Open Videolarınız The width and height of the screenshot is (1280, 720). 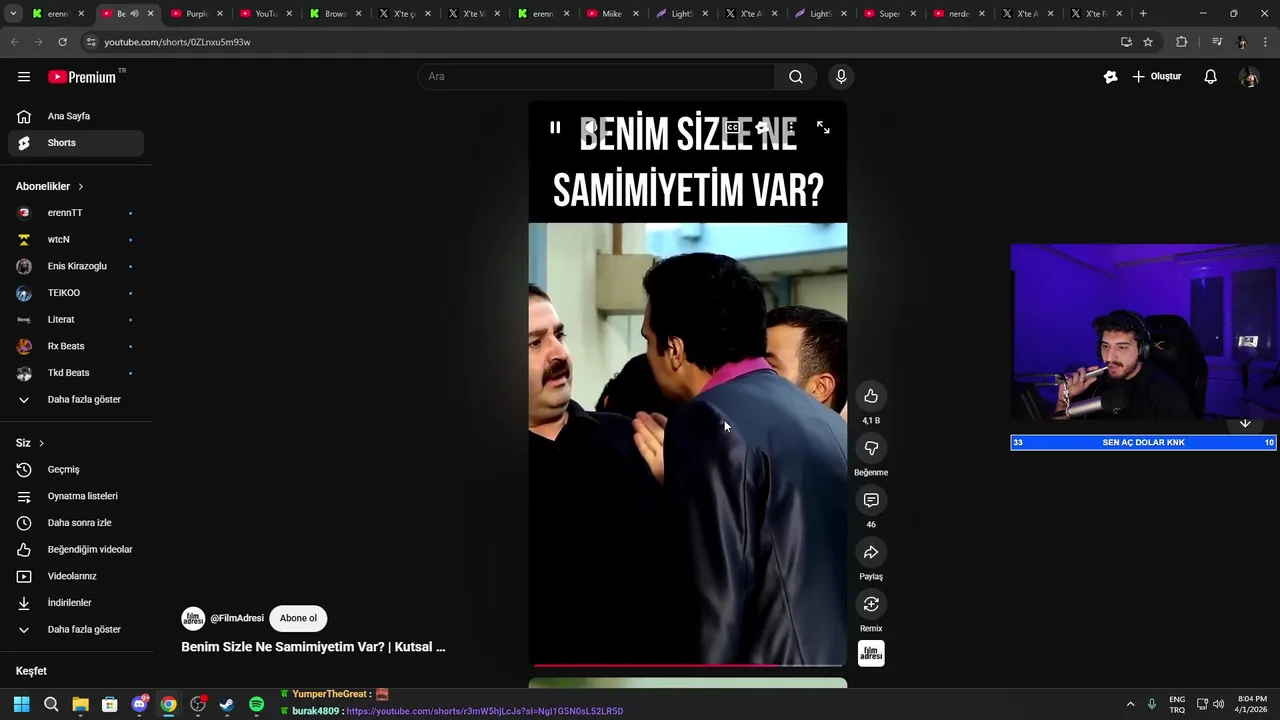76,576
